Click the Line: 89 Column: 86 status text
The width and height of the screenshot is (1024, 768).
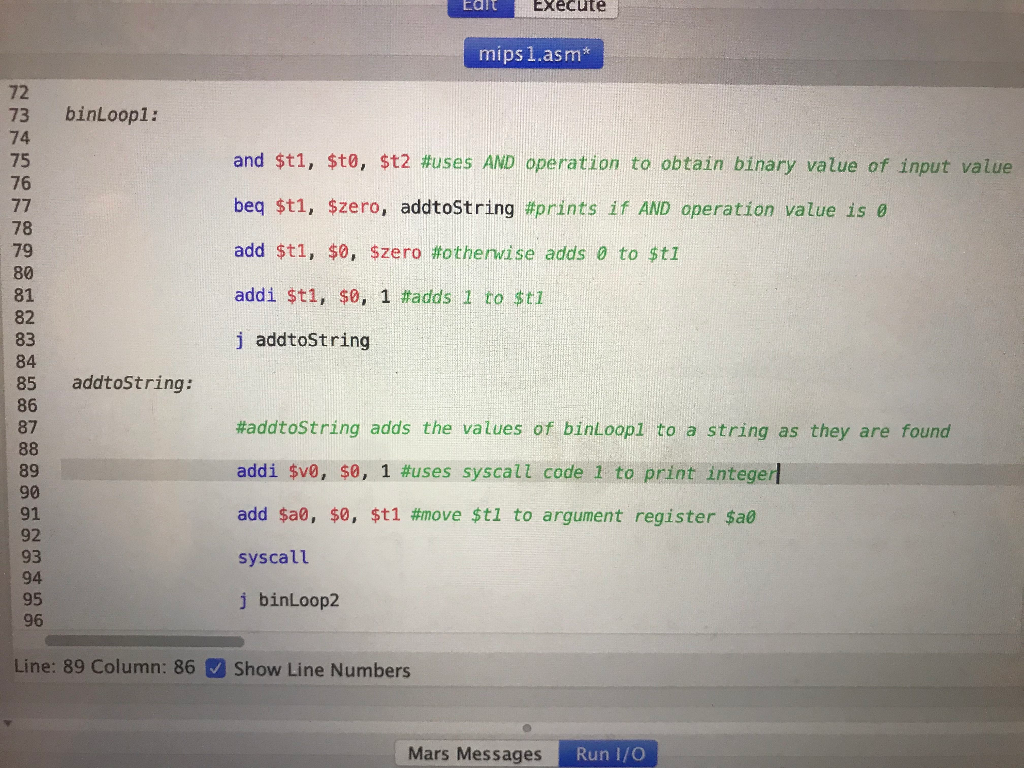point(105,670)
